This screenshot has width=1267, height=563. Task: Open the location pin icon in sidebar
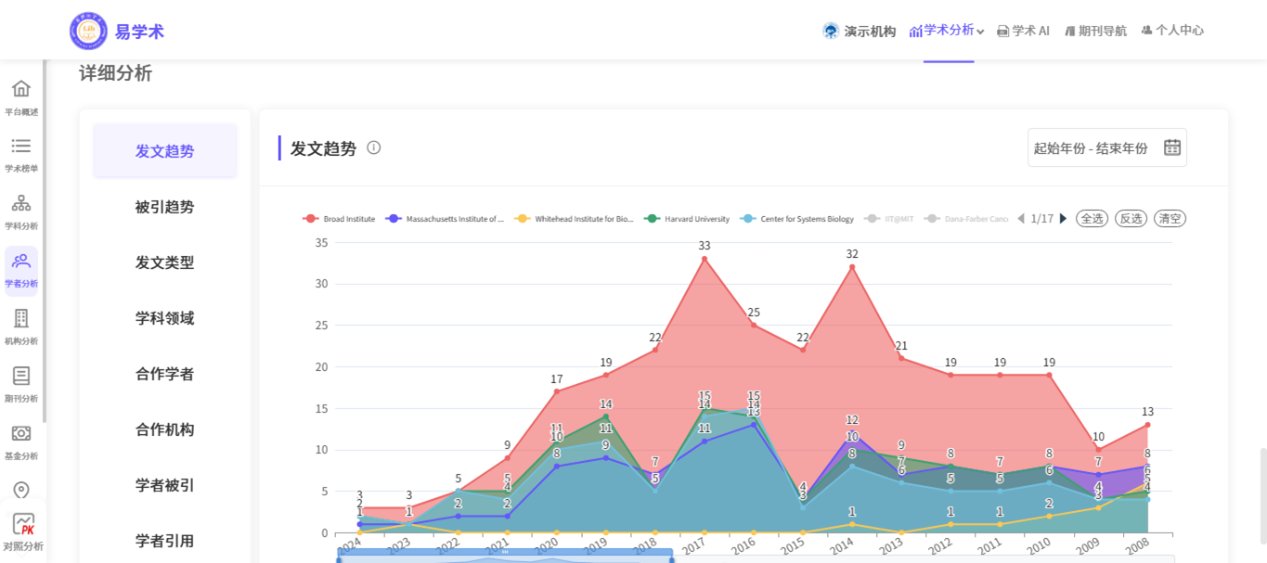coord(21,490)
